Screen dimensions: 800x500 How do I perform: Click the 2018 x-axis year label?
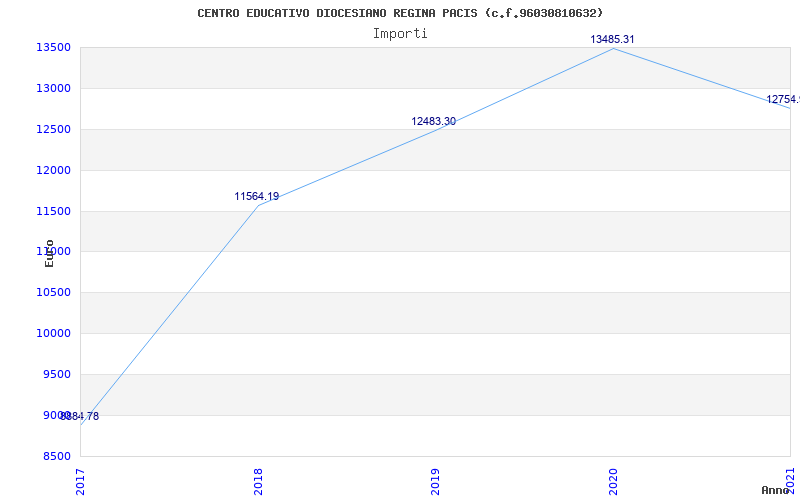pos(258,479)
